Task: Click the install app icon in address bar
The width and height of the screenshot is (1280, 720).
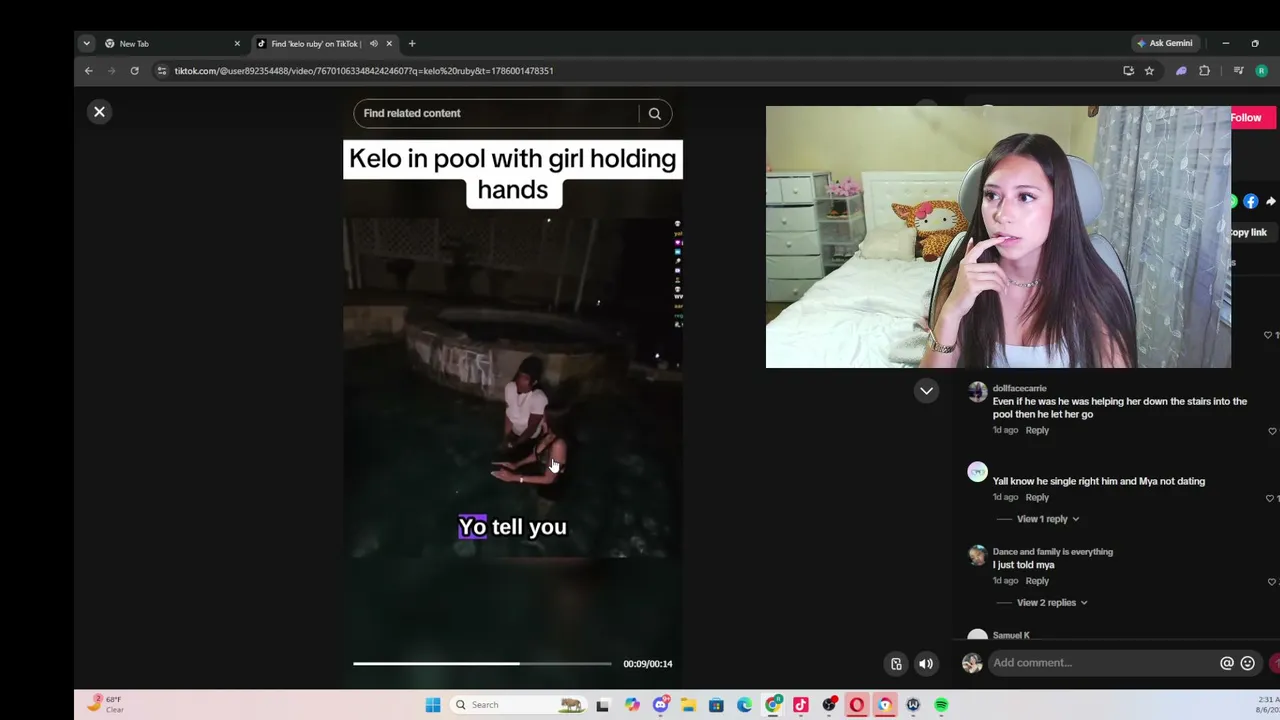Action: tap(1129, 71)
